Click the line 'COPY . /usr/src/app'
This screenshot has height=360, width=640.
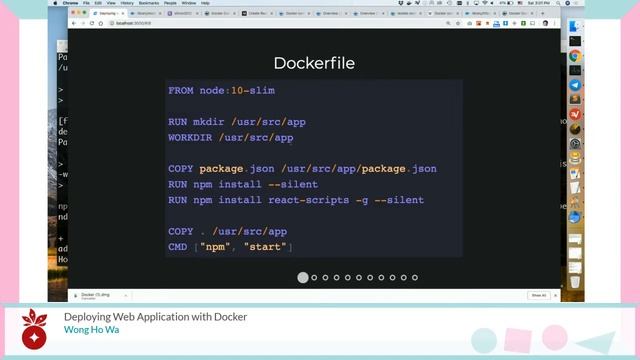tap(227, 231)
